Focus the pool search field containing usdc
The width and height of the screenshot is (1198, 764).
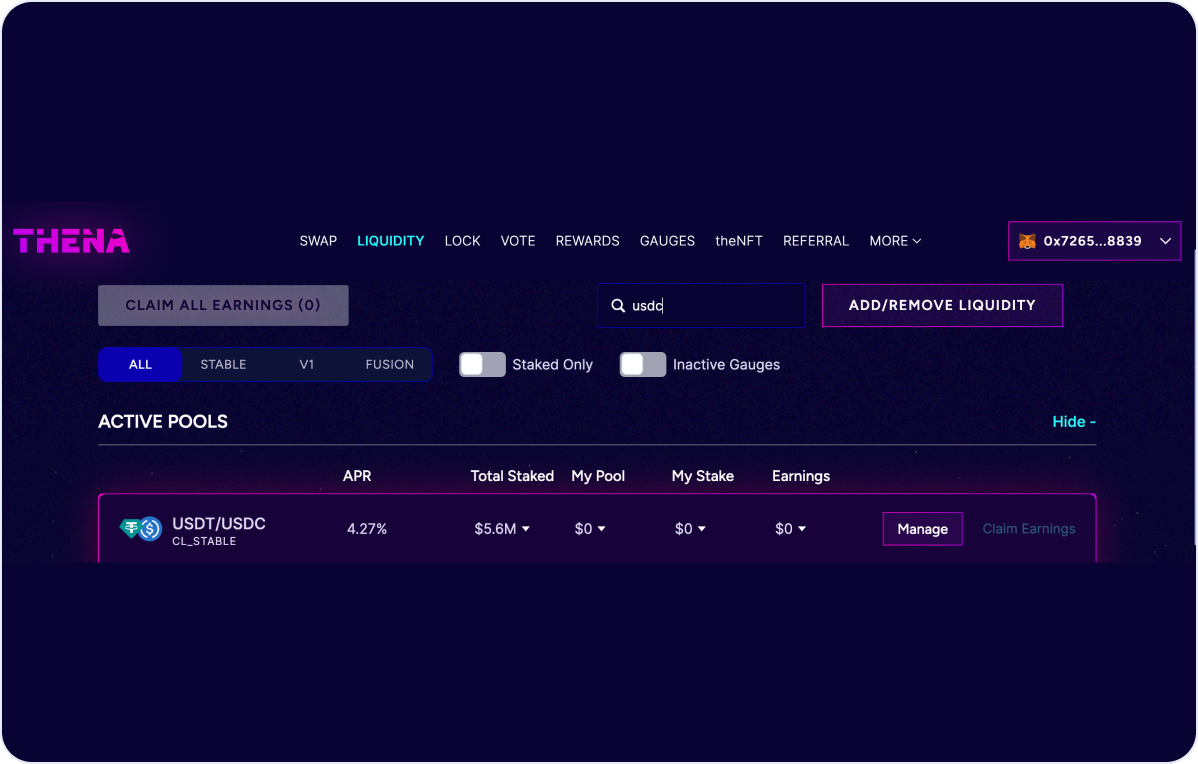click(701, 306)
